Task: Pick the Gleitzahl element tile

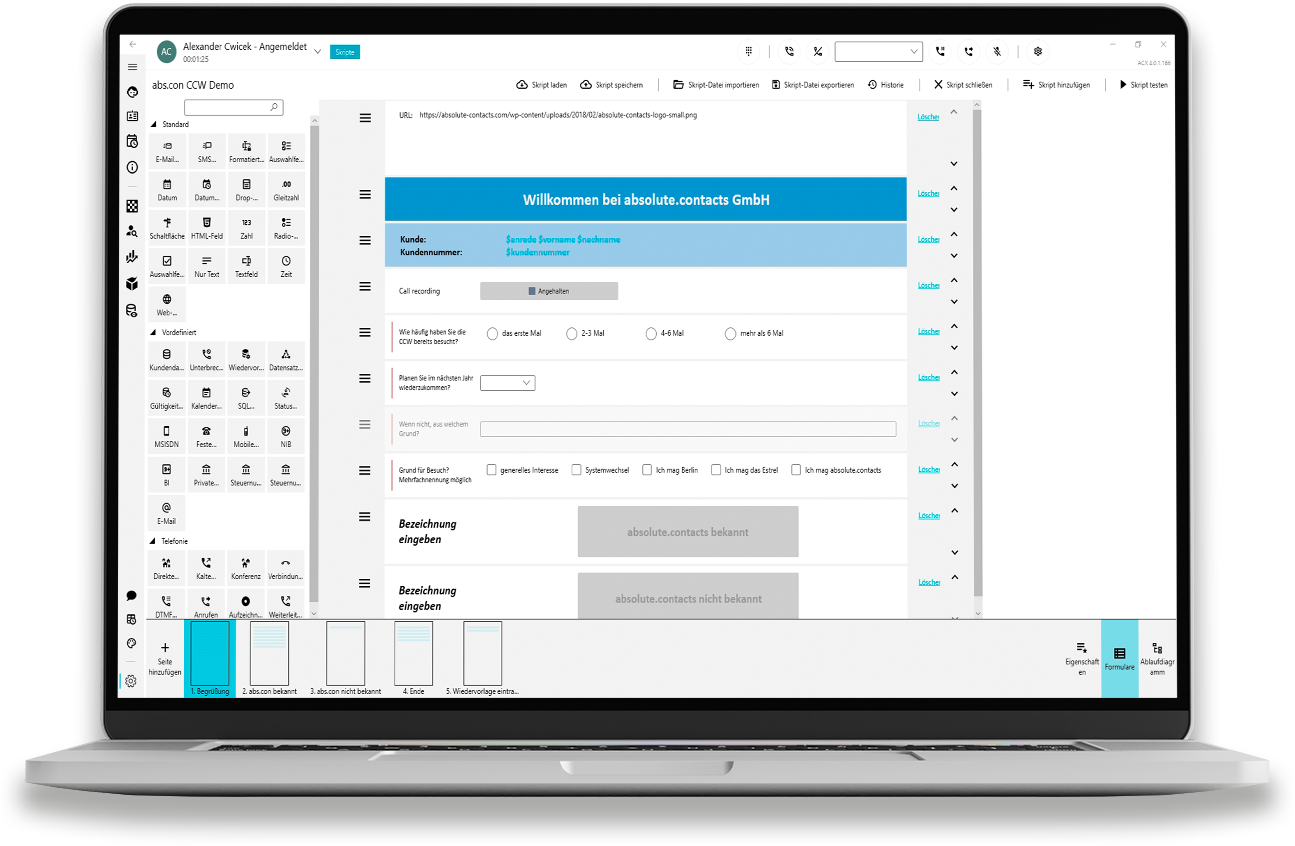Action: pos(286,190)
